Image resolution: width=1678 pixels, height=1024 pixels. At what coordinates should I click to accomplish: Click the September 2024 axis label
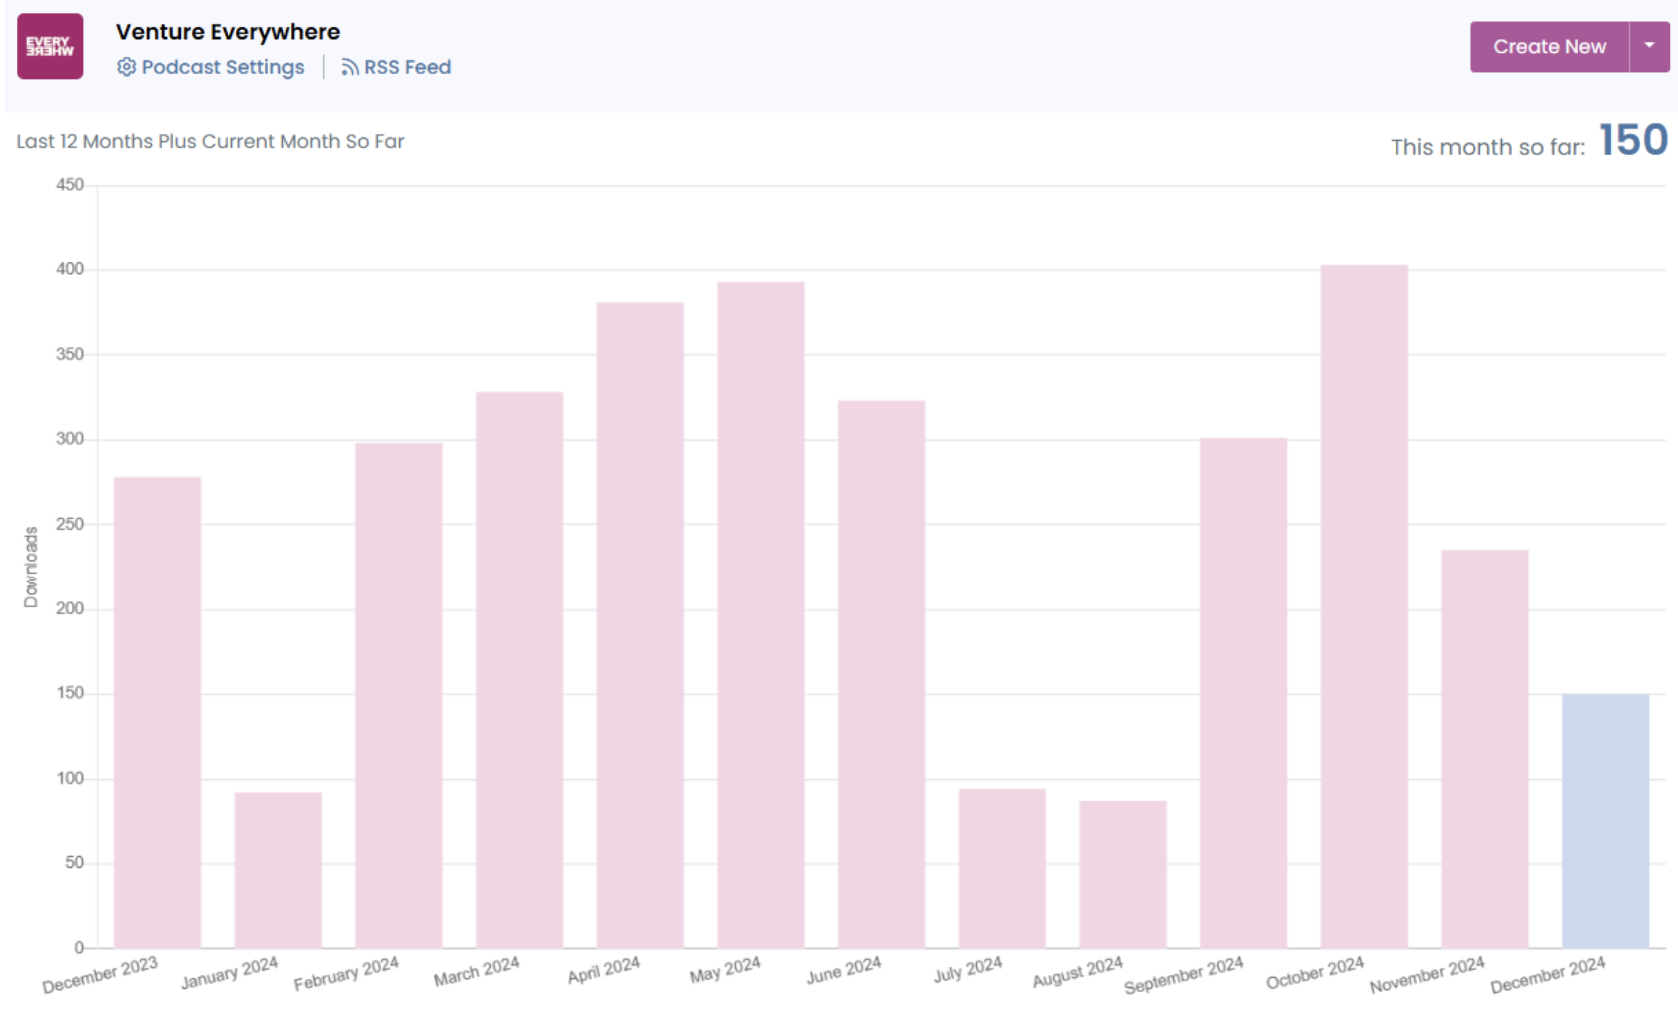pyautogui.click(x=1184, y=975)
